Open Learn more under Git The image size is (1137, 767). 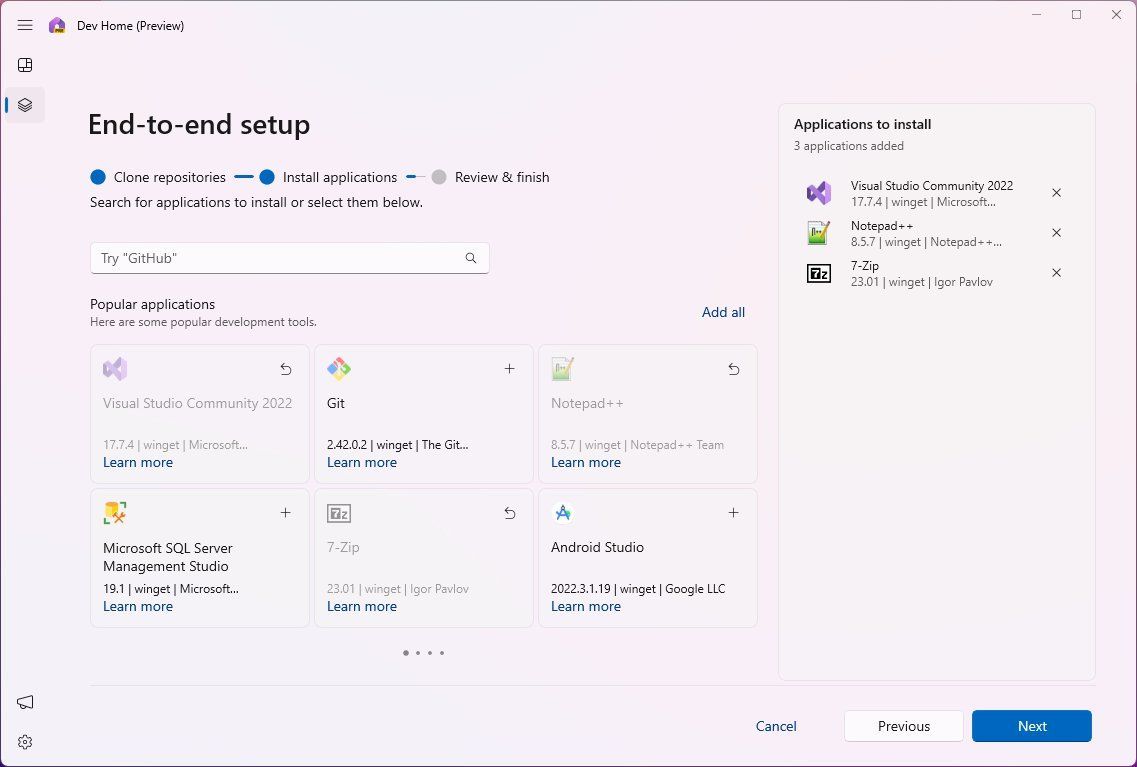coord(361,462)
